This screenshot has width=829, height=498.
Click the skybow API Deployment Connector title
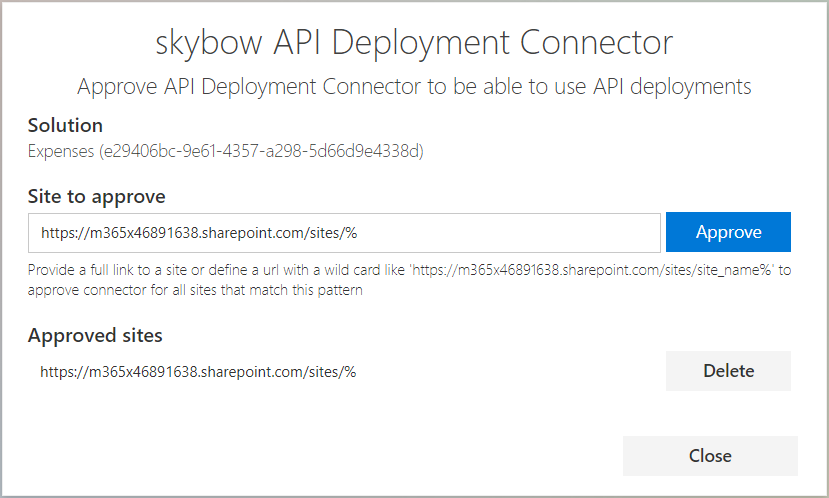(414, 42)
